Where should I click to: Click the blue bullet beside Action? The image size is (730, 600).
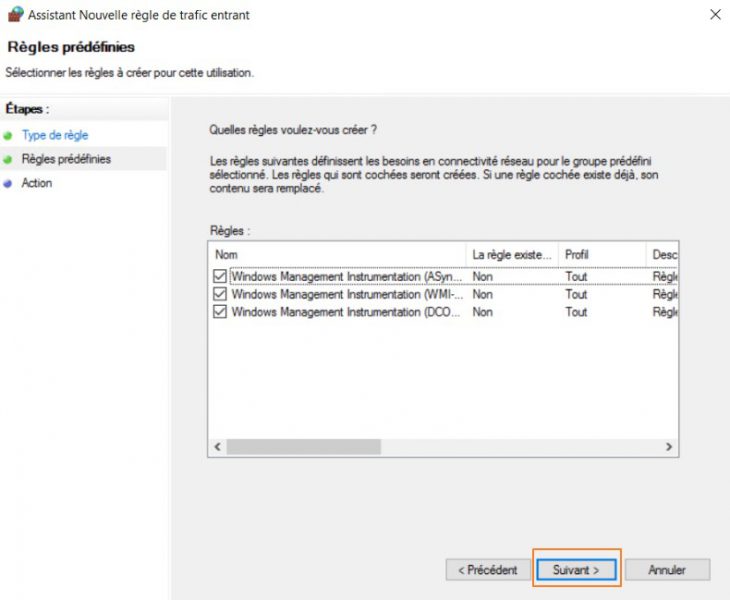(x=9, y=184)
